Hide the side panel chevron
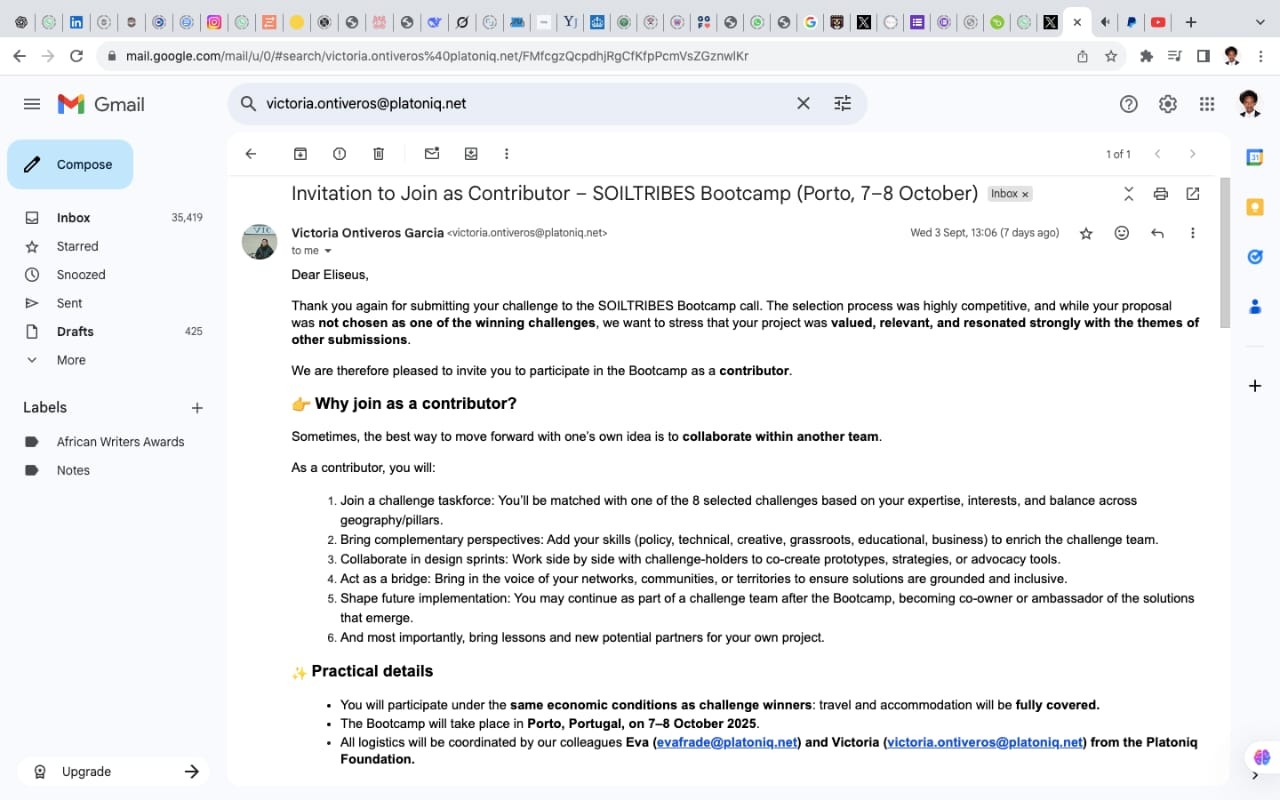 click(1255, 776)
